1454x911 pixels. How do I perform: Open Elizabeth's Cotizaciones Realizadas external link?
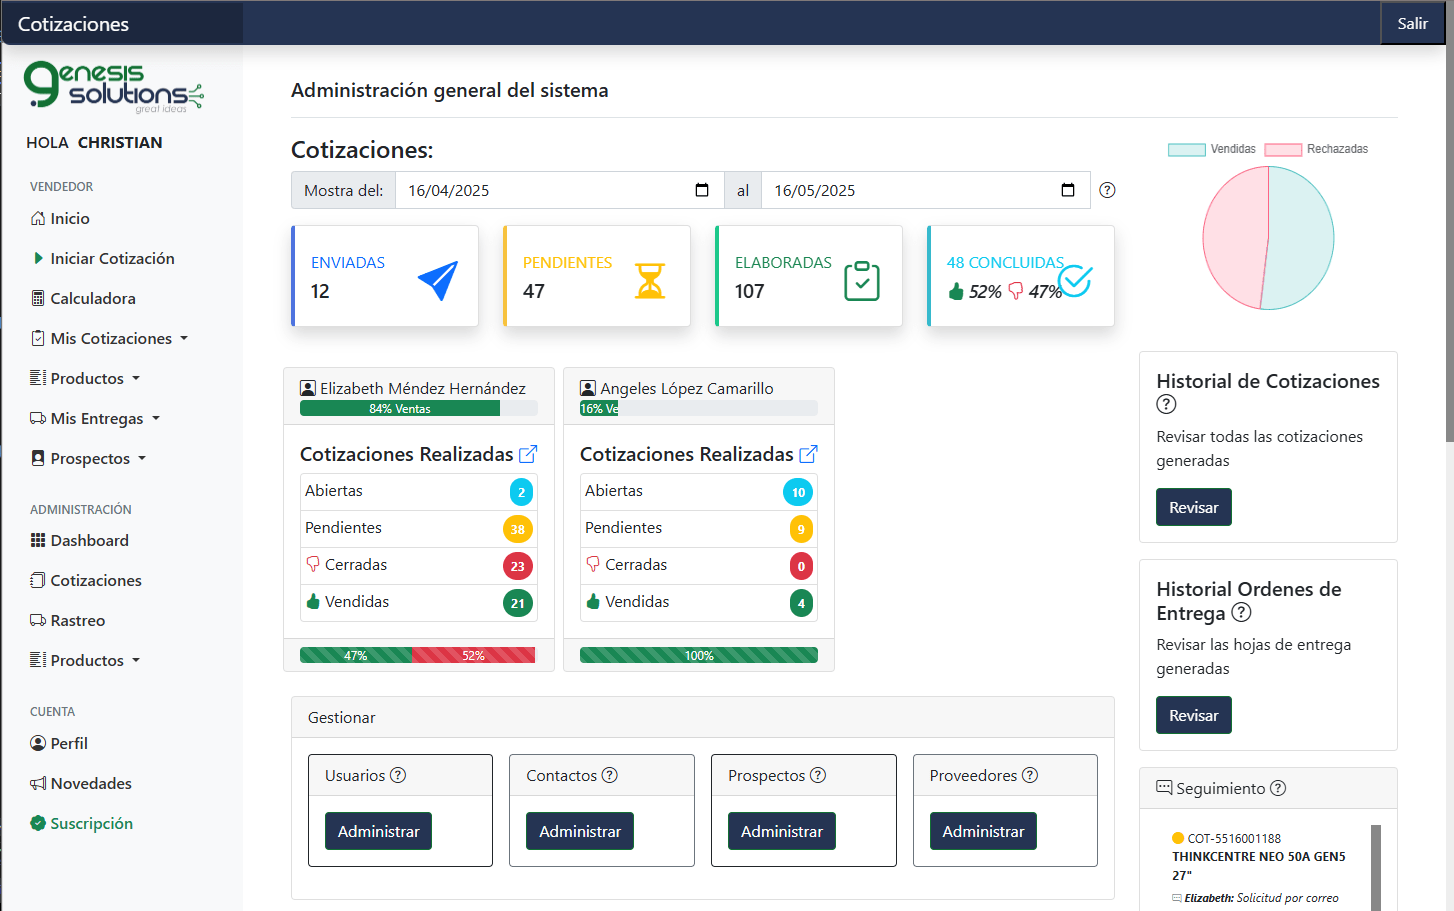(528, 454)
